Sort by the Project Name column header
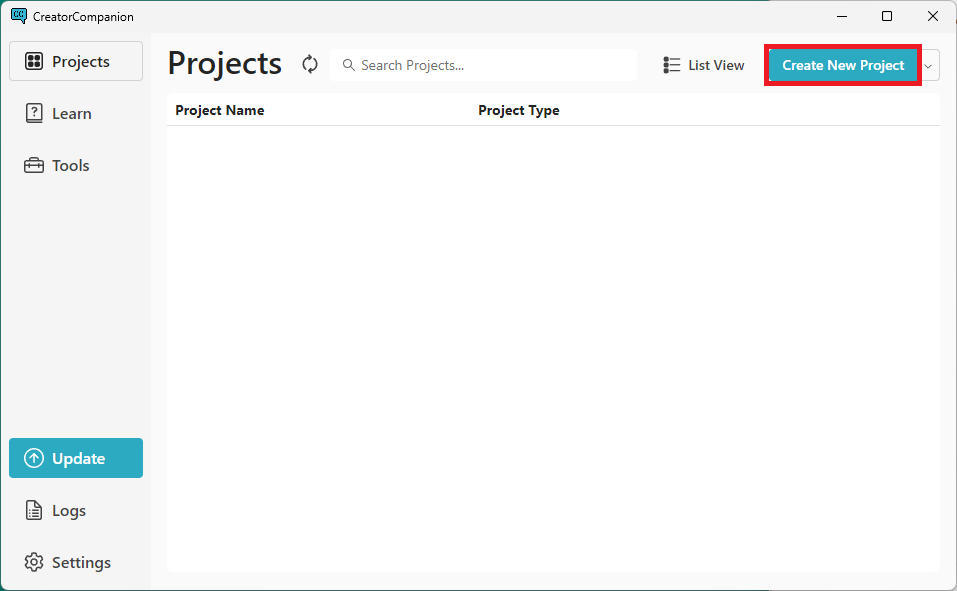 click(x=220, y=111)
